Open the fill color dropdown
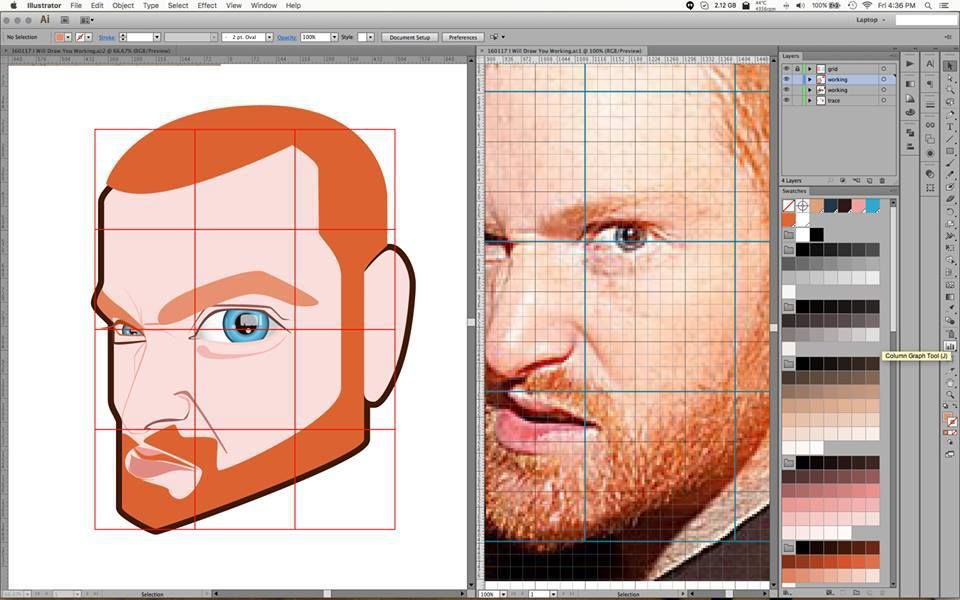The image size is (960, 600). click(68, 37)
